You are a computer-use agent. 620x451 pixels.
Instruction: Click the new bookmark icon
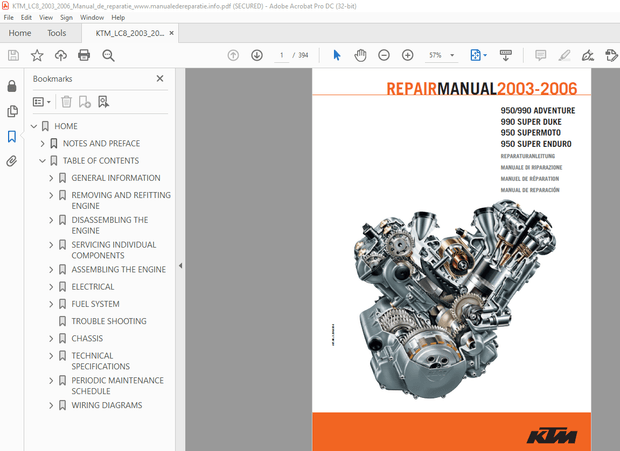tap(85, 102)
